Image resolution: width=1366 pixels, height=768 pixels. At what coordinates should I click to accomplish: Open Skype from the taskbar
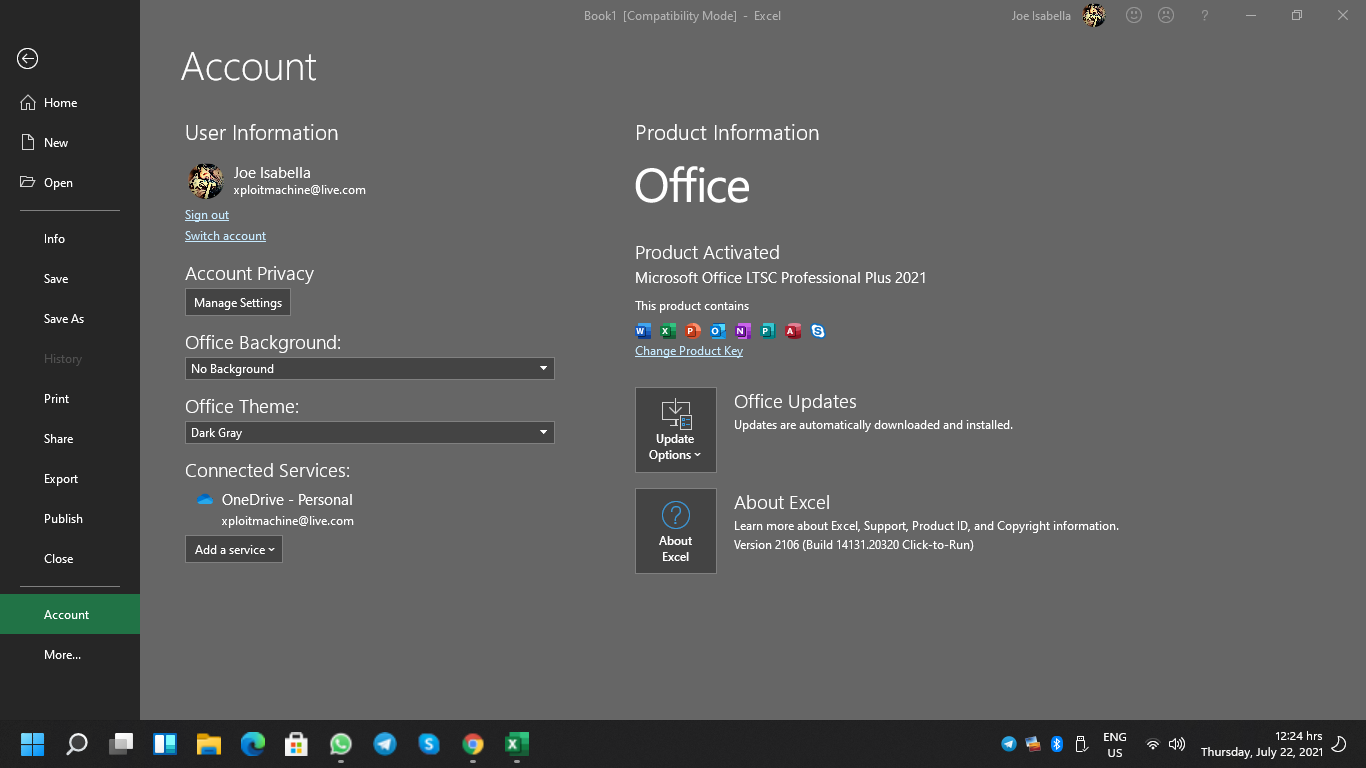(x=429, y=744)
